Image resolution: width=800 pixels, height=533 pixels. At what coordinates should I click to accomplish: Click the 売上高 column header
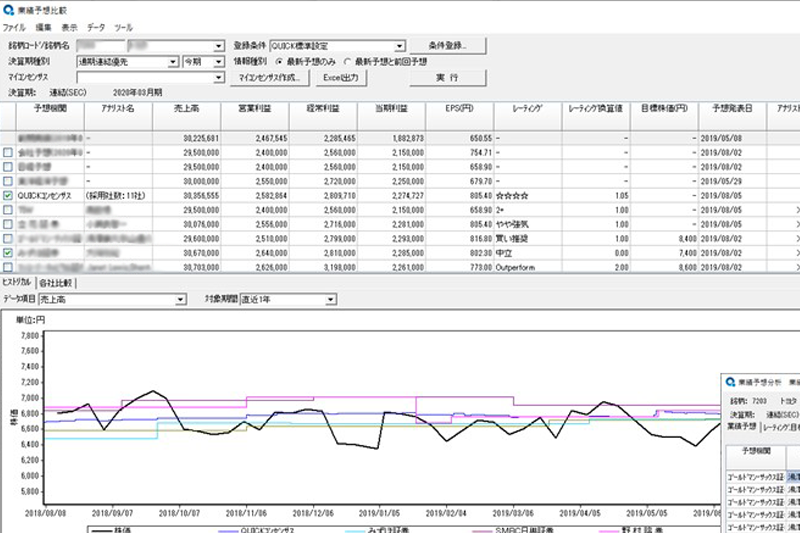coord(186,116)
